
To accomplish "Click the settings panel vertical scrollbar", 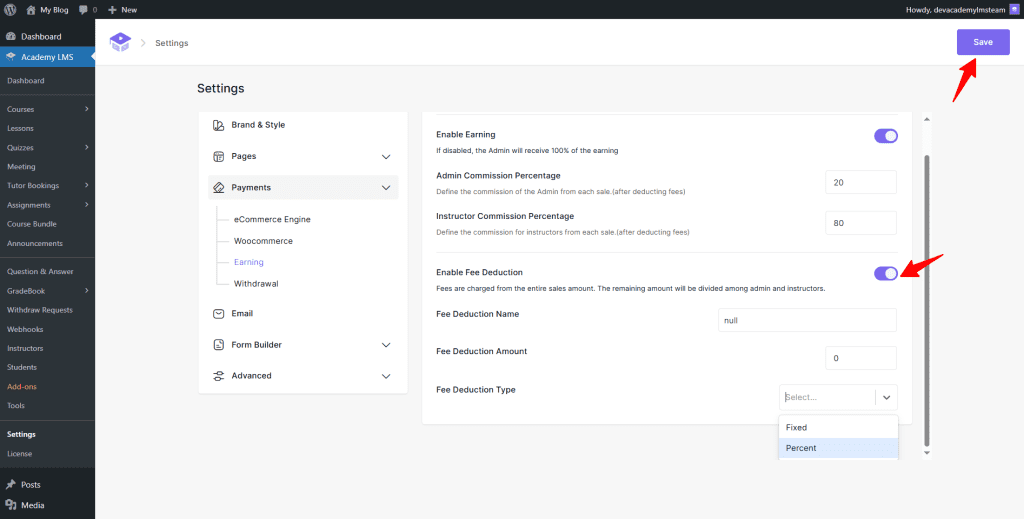I will click(x=927, y=300).
